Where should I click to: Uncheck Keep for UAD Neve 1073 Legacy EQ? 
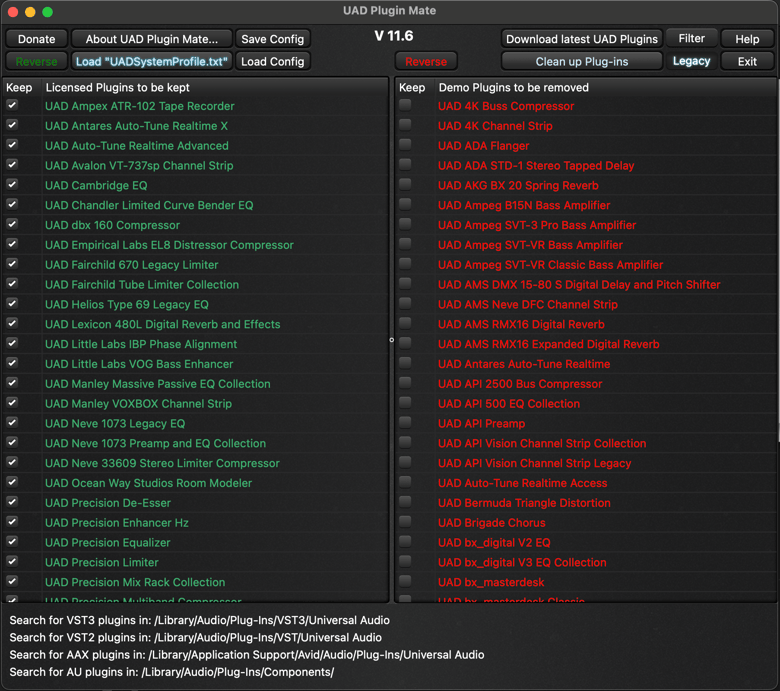(12, 423)
